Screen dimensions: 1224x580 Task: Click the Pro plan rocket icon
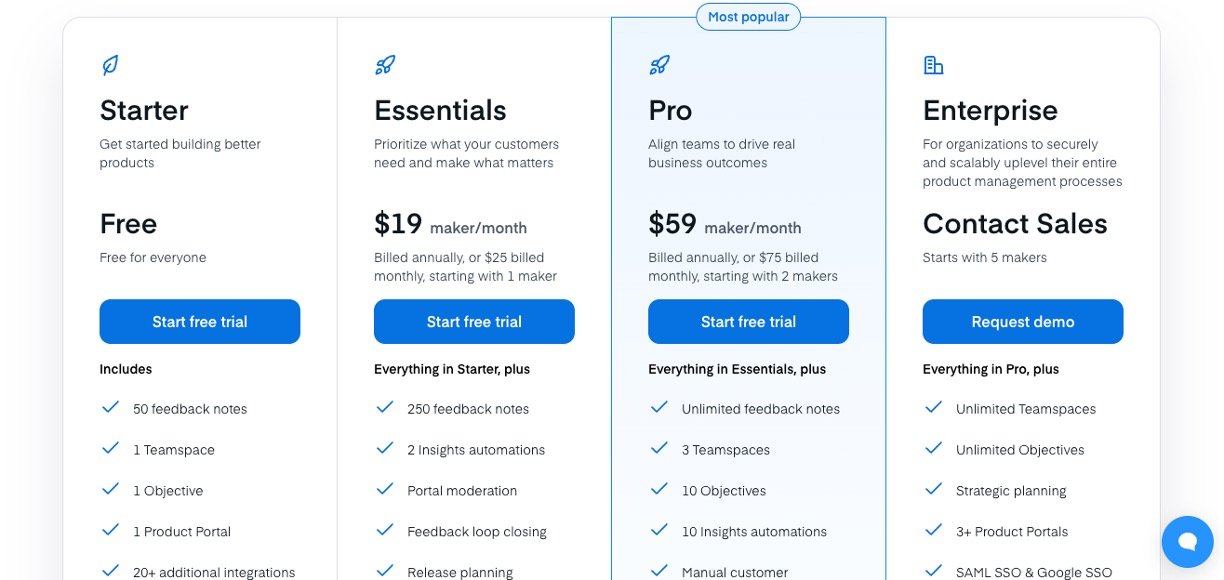point(659,66)
